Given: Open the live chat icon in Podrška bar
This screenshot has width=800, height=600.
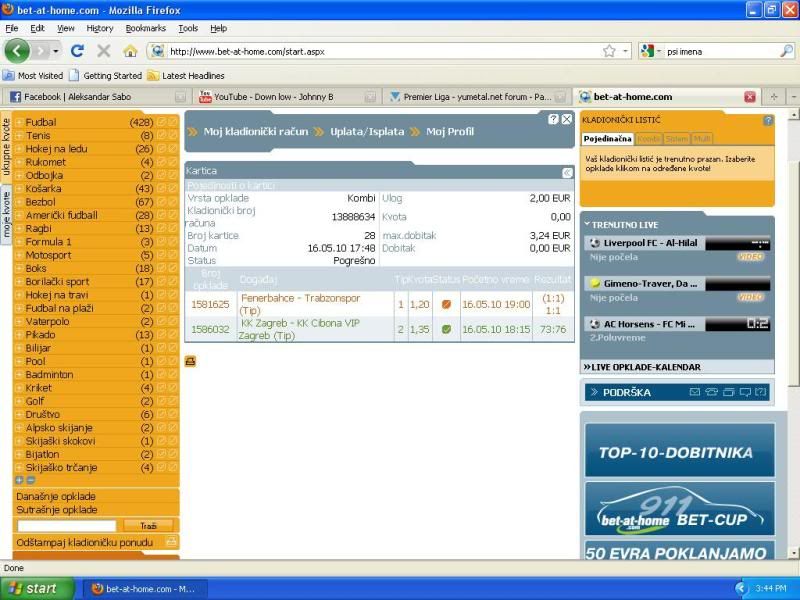Looking at the screenshot, I should (x=746, y=393).
